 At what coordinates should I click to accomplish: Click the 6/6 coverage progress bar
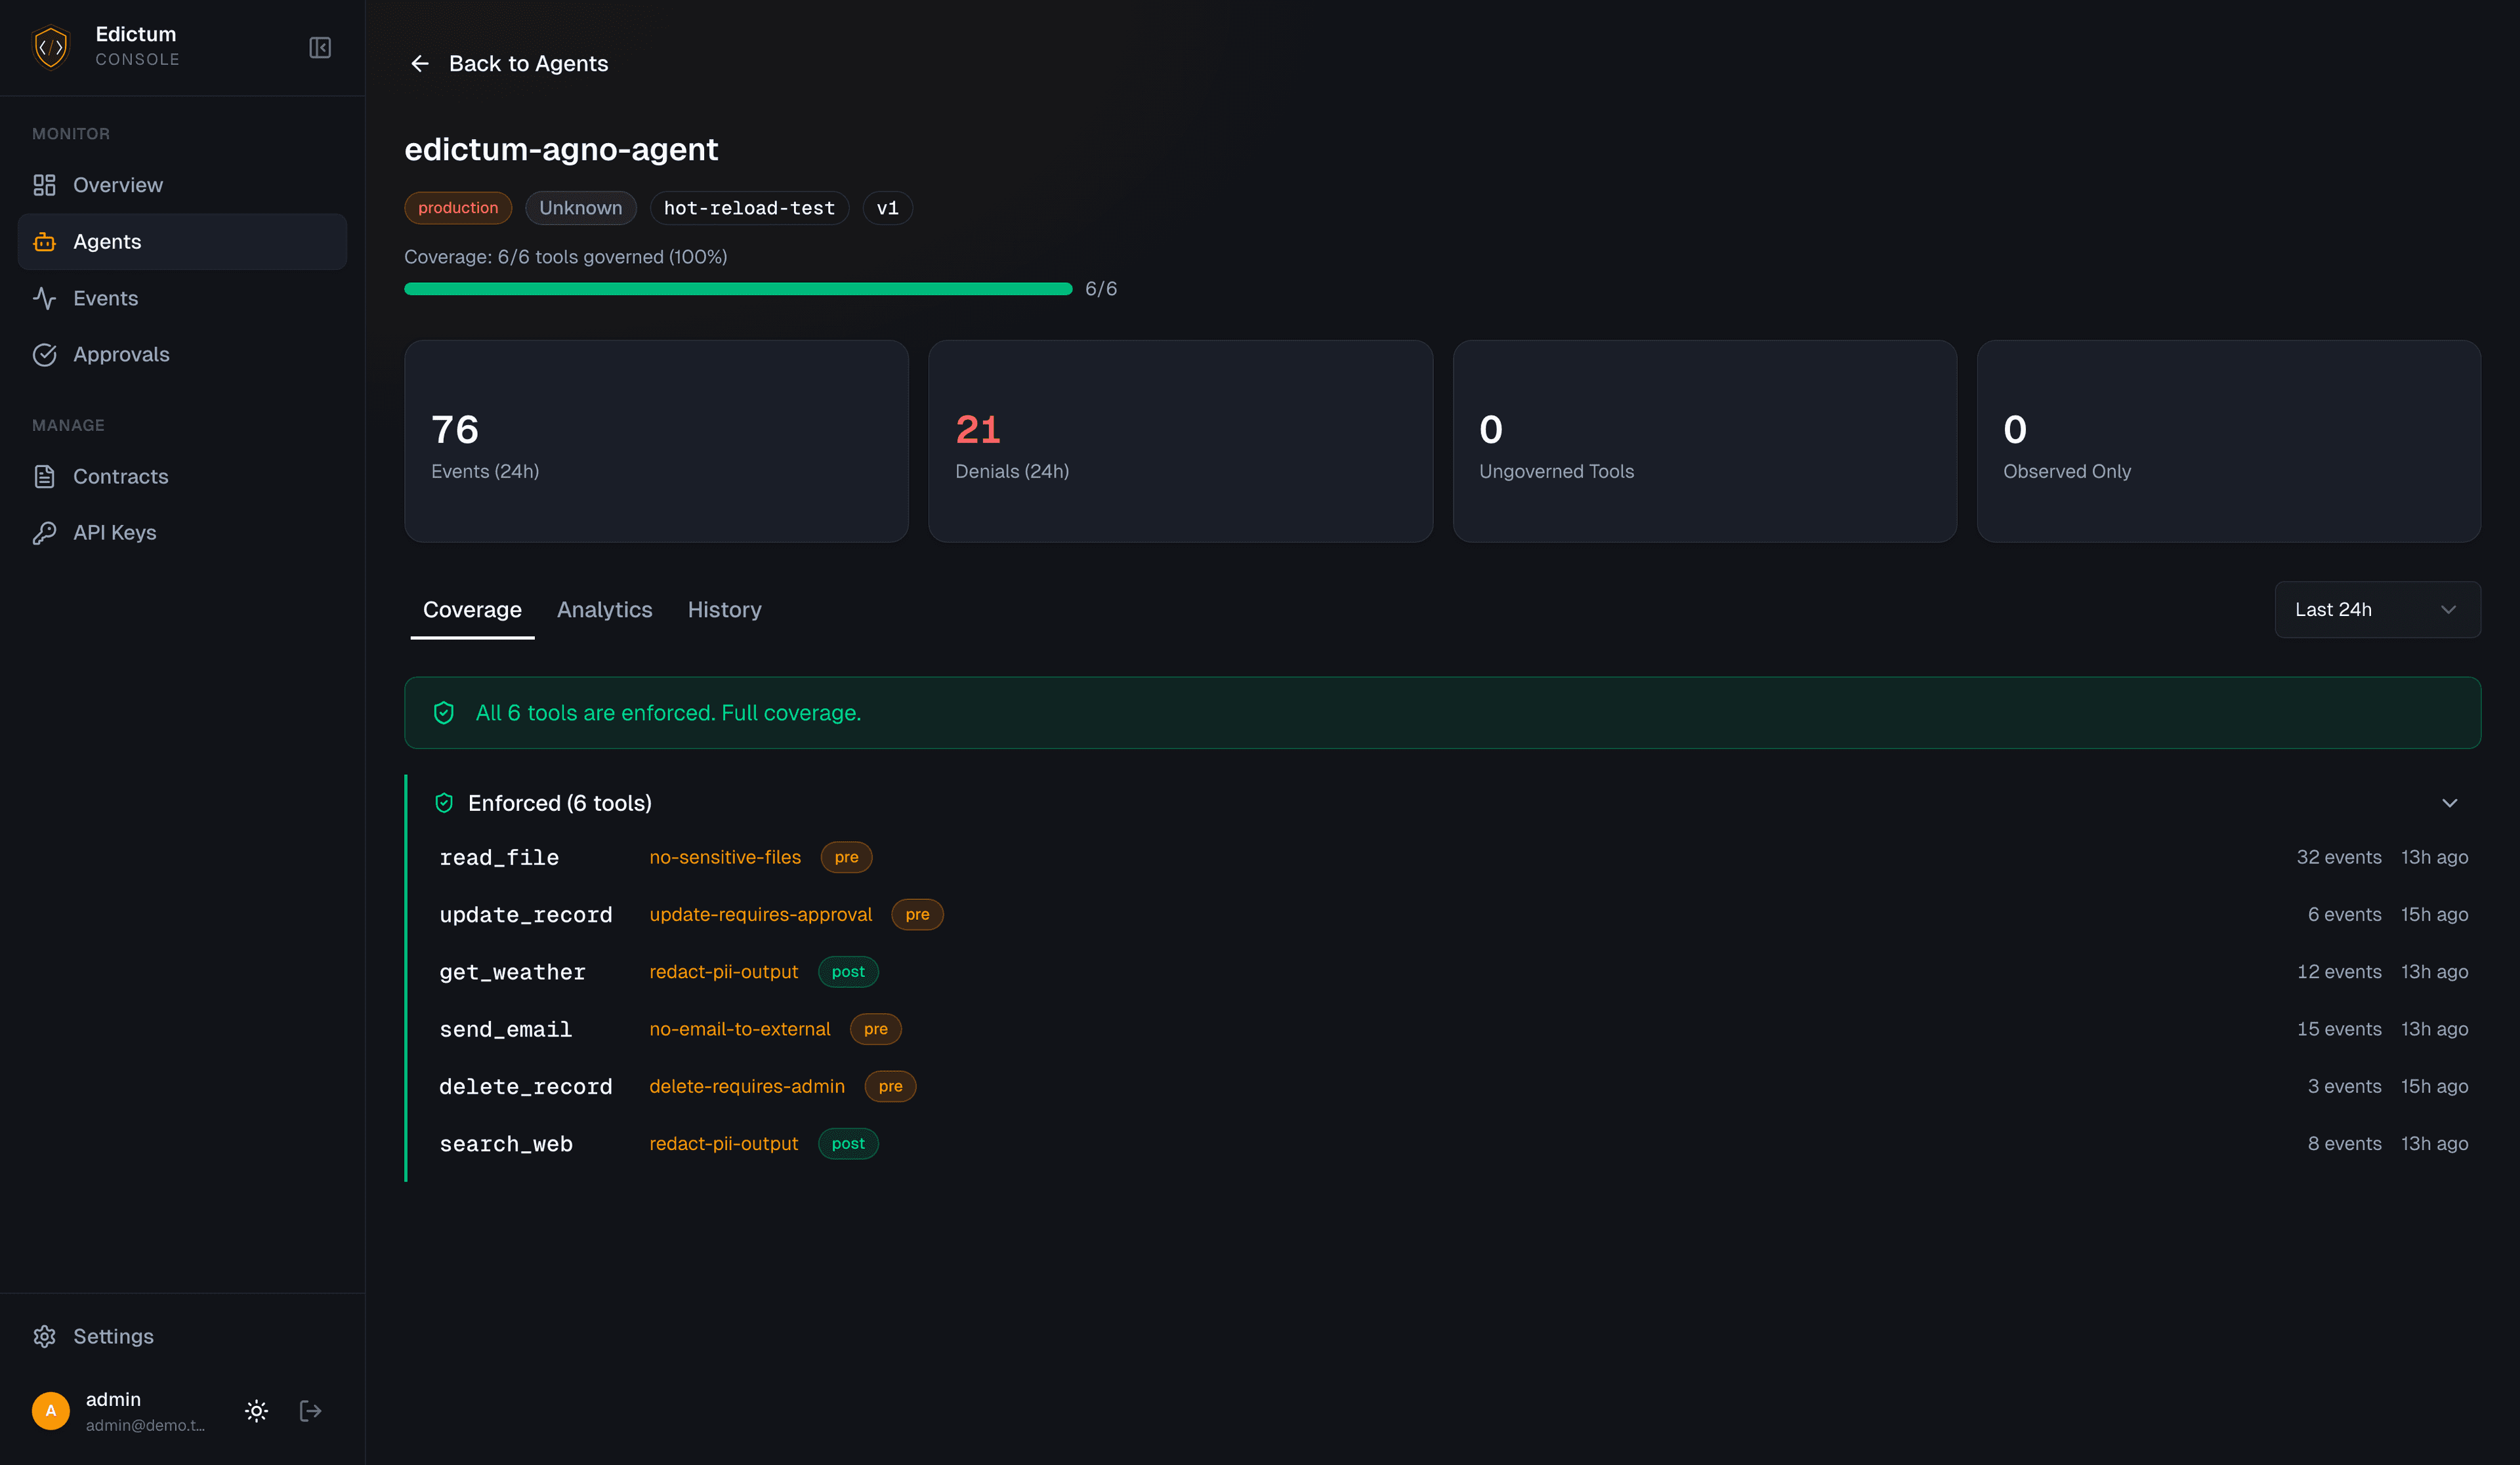pyautogui.click(x=738, y=289)
